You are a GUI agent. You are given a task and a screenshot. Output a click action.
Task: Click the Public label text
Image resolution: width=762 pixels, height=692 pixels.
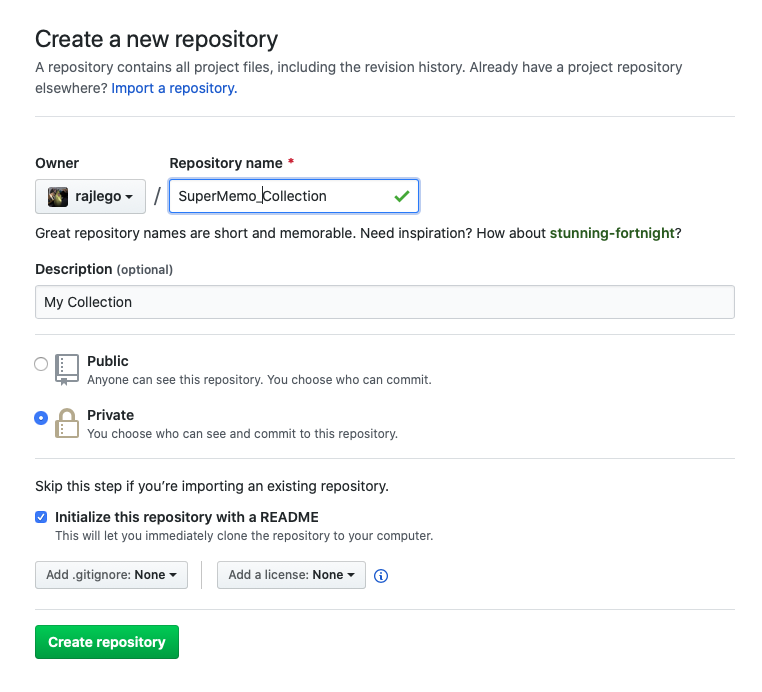(108, 361)
